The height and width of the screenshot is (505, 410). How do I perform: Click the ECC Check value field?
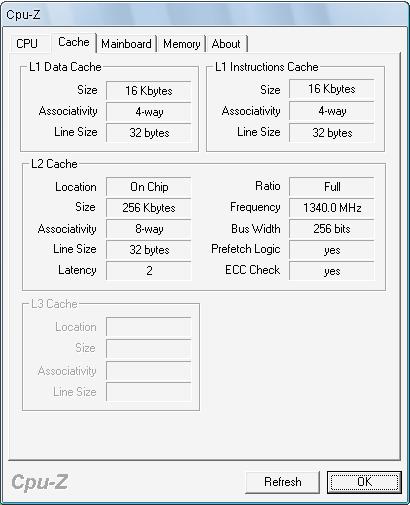tap(332, 271)
